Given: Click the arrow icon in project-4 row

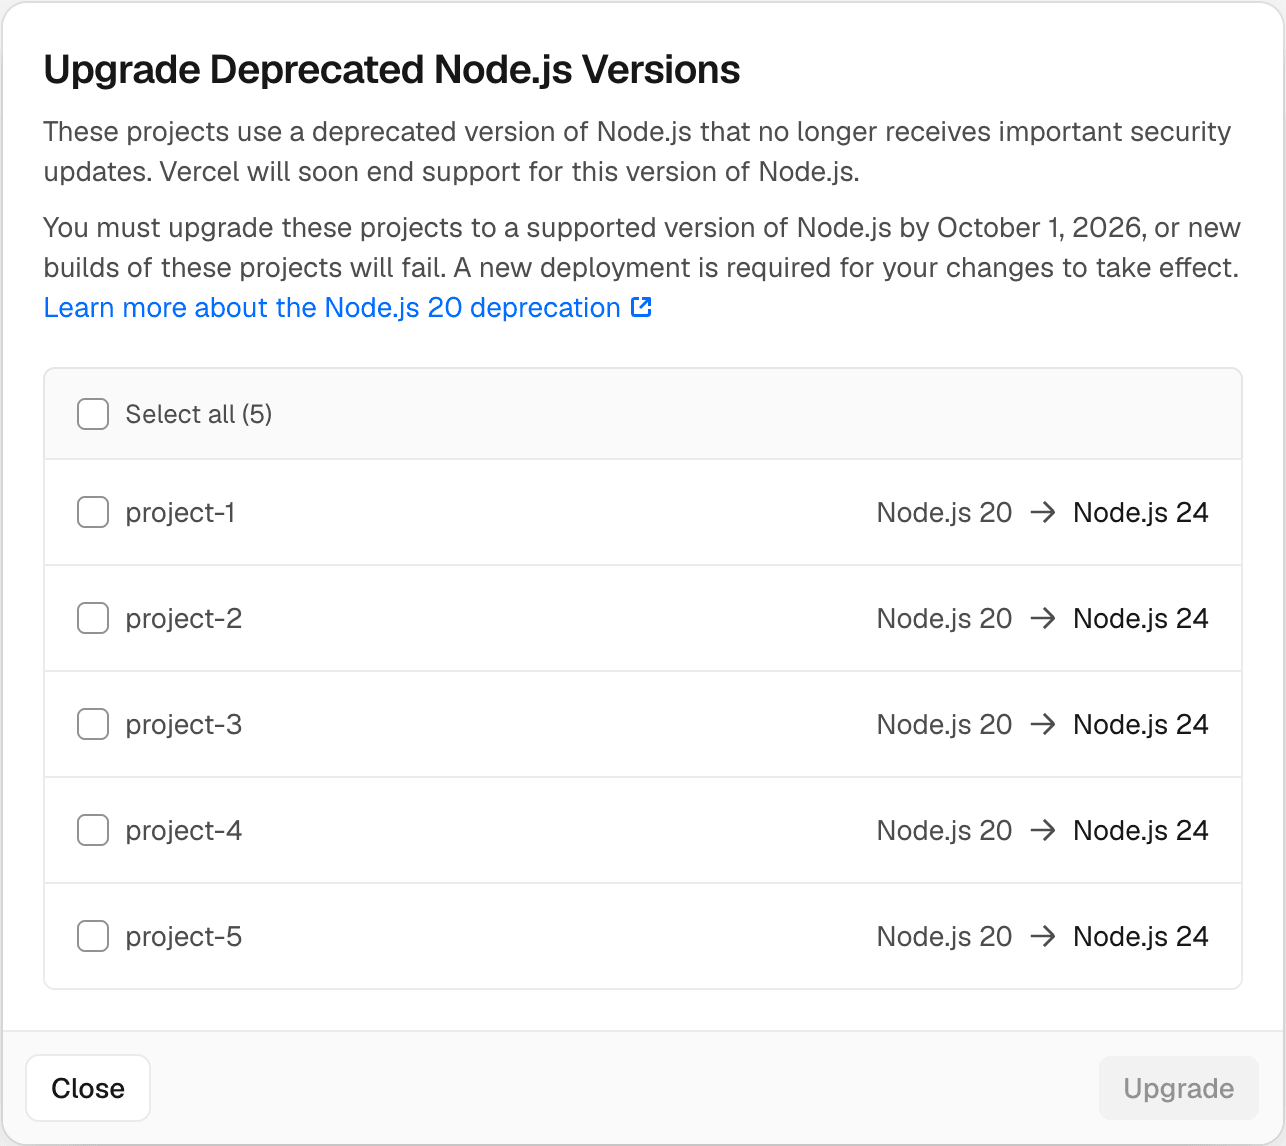Looking at the screenshot, I should [x=1043, y=830].
